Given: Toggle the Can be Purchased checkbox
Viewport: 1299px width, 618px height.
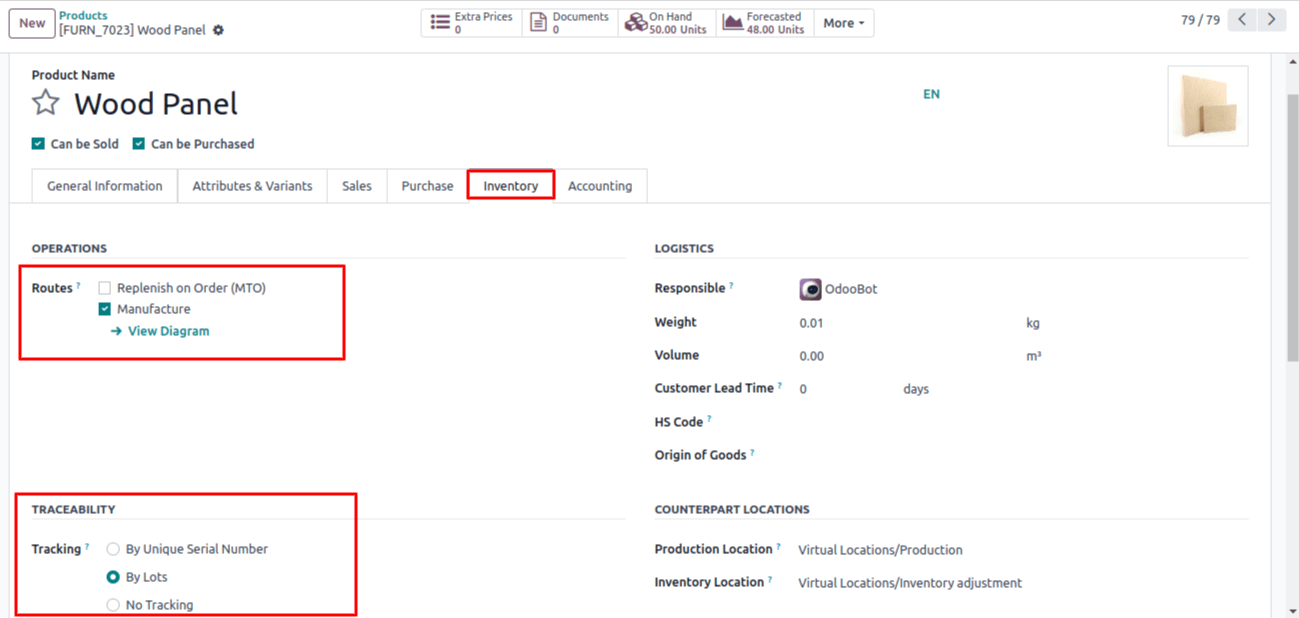Looking at the screenshot, I should point(139,144).
